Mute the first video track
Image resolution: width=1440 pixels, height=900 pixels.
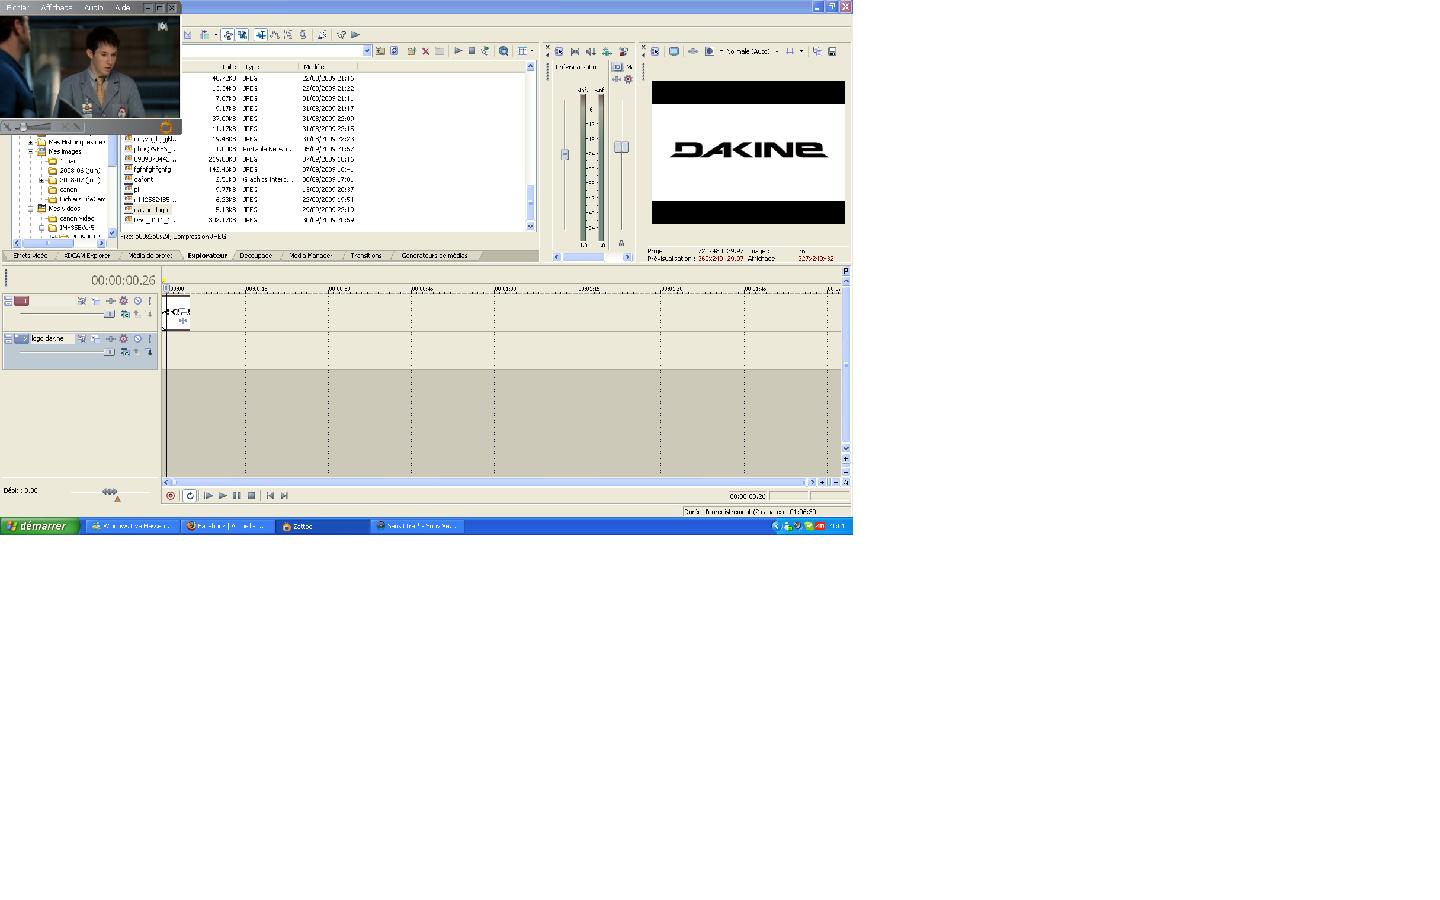coord(138,301)
